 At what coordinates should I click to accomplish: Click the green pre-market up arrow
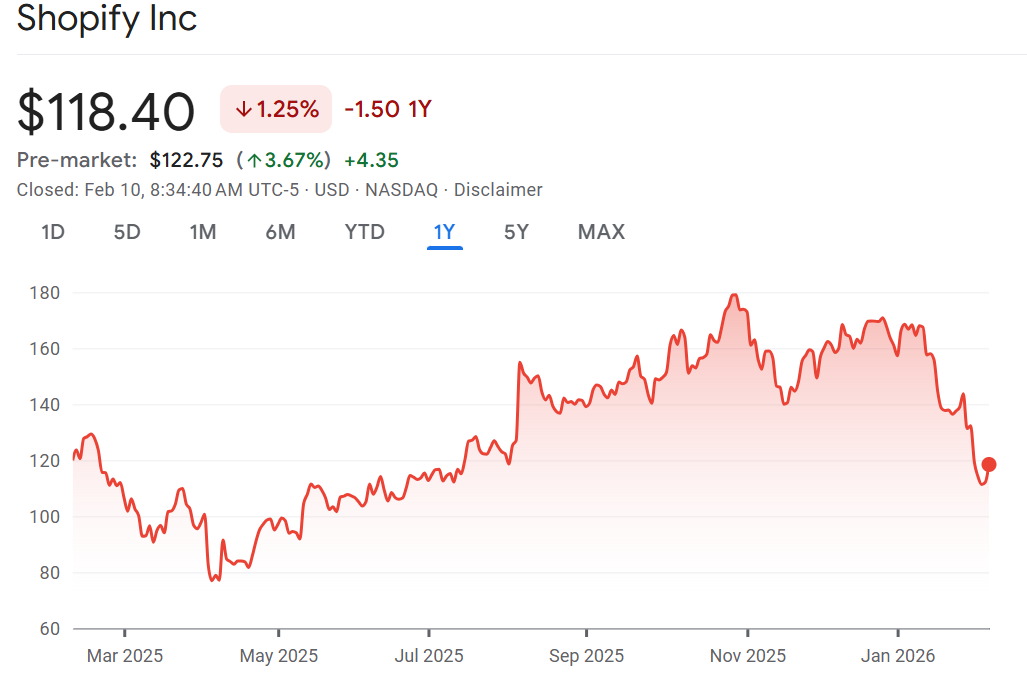point(254,160)
